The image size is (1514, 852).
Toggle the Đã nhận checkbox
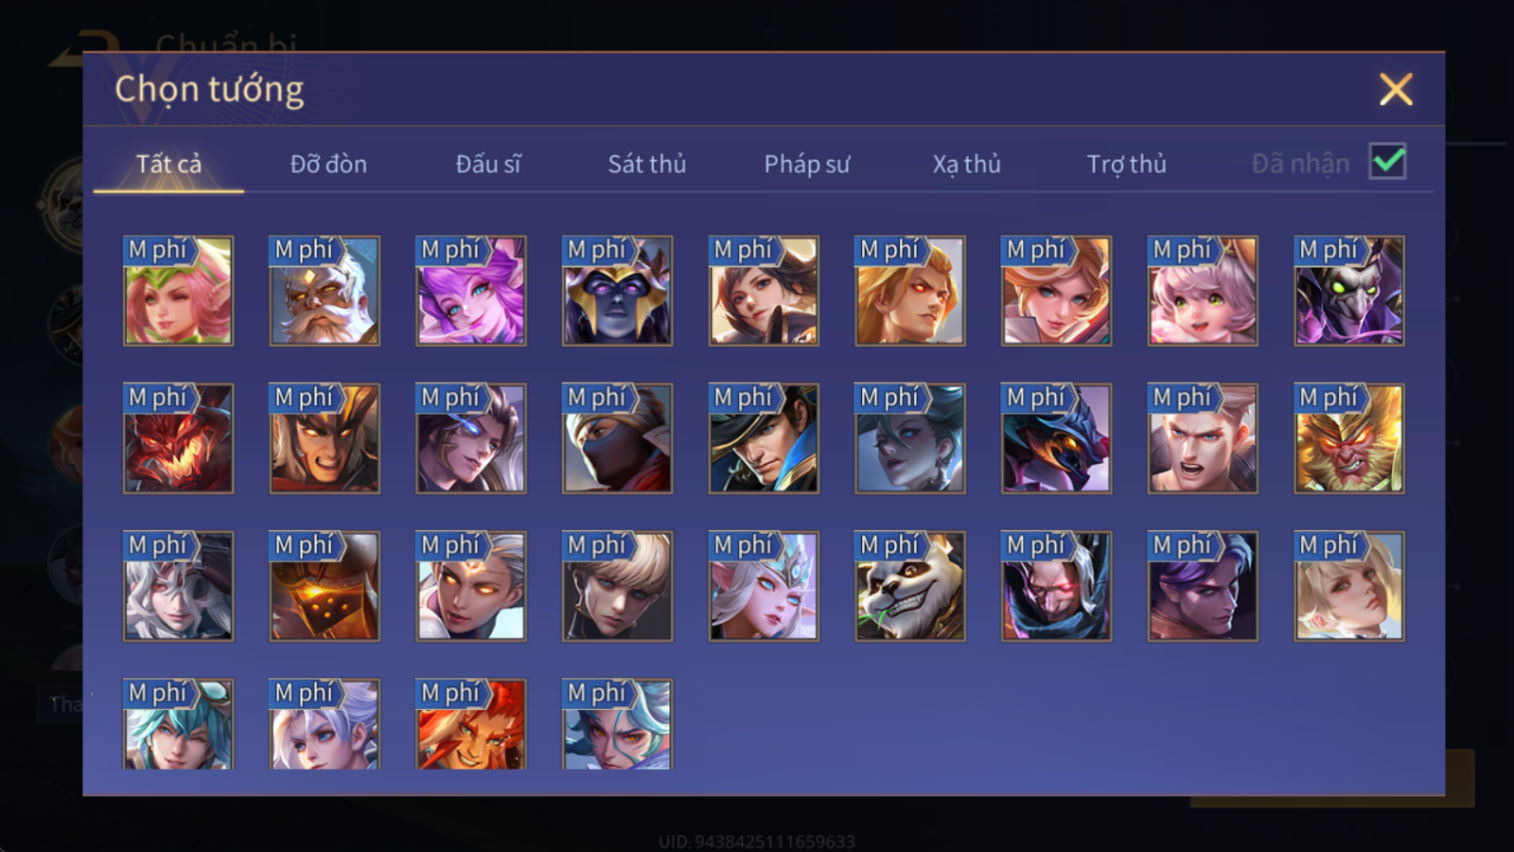pos(1388,162)
